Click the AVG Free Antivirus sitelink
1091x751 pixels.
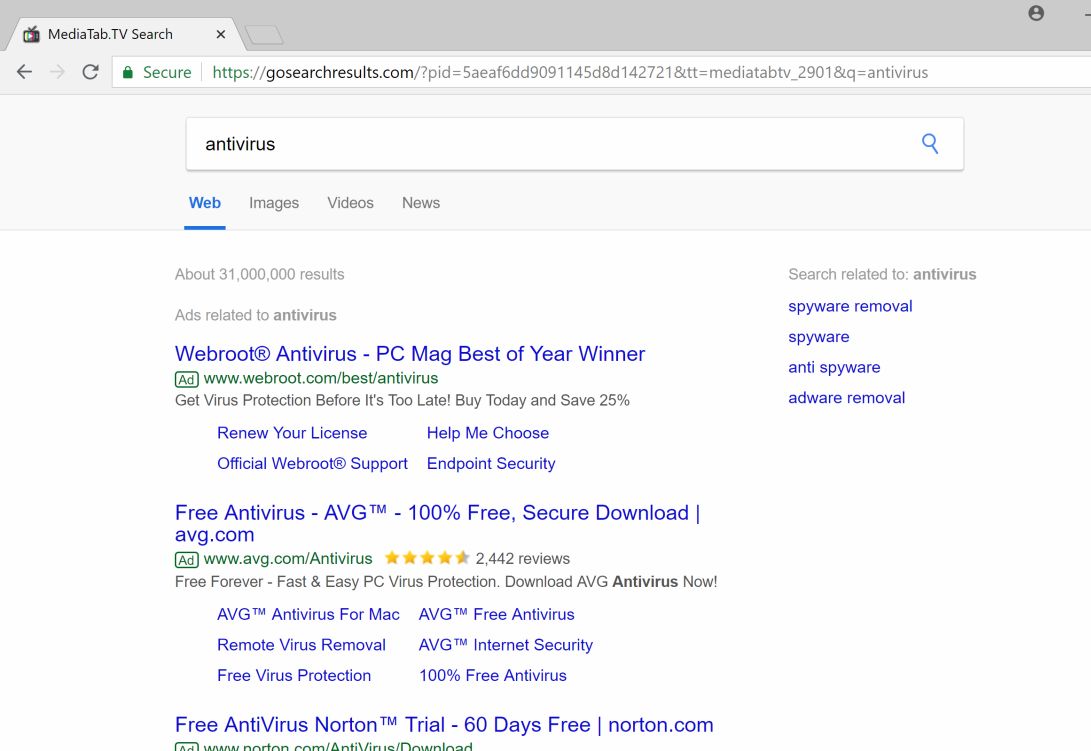[x=496, y=614]
